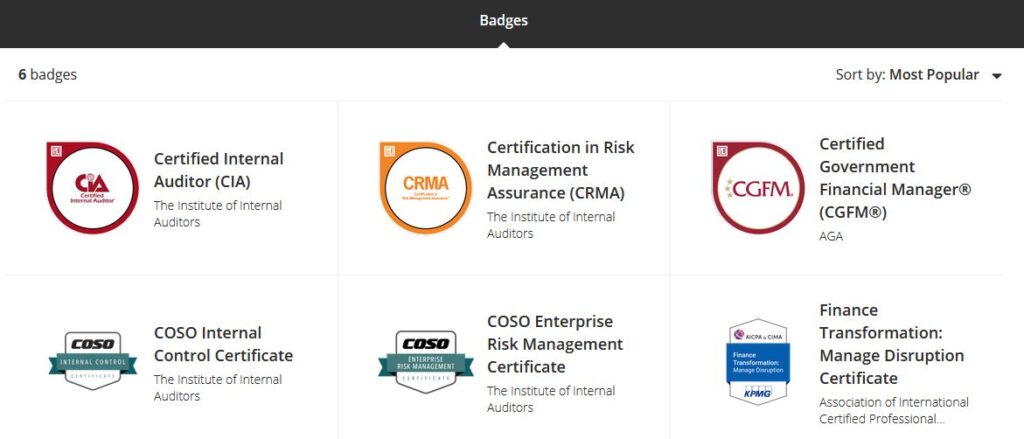Viewport: 1024px width, 439px height.
Task: Open Certified Government Financial Manager title link
Action: pyautogui.click(x=894, y=178)
